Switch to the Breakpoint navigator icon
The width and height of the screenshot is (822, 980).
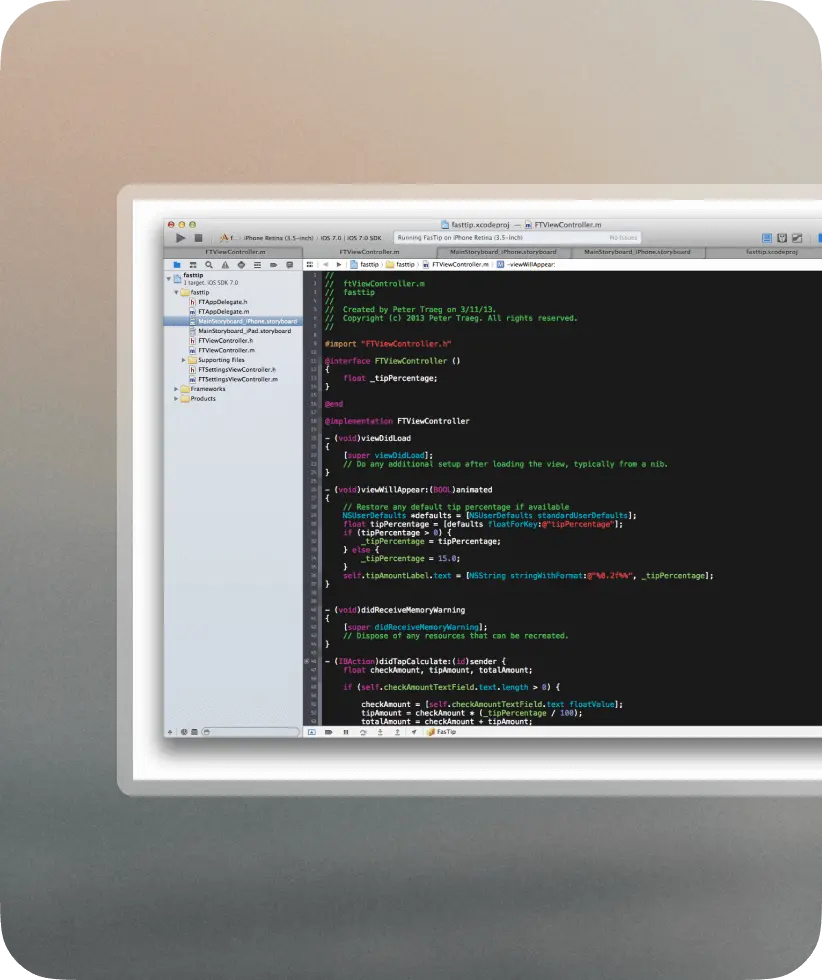coord(273,265)
